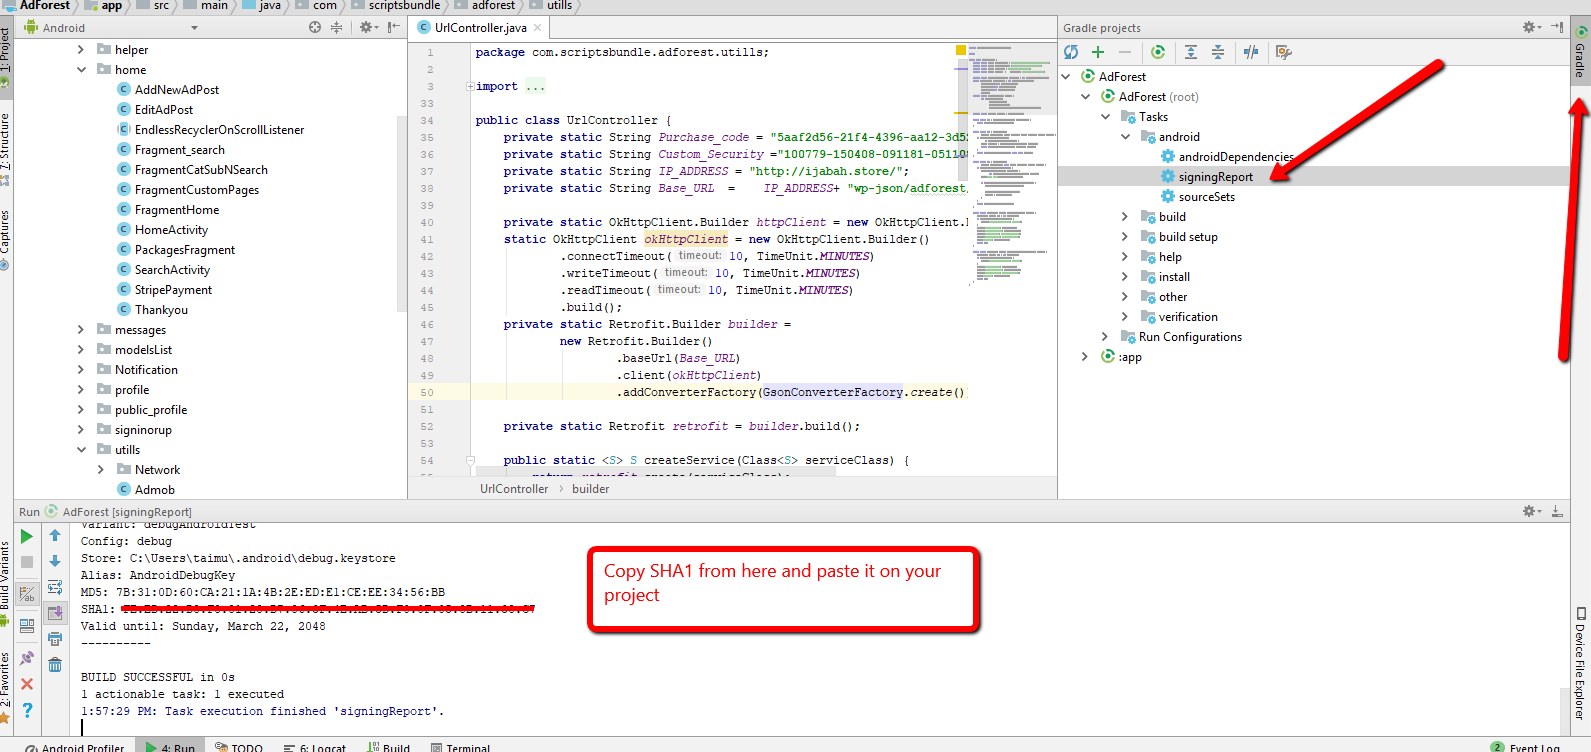
Task: Open Gradle settings wrench icon
Action: coord(1284,52)
